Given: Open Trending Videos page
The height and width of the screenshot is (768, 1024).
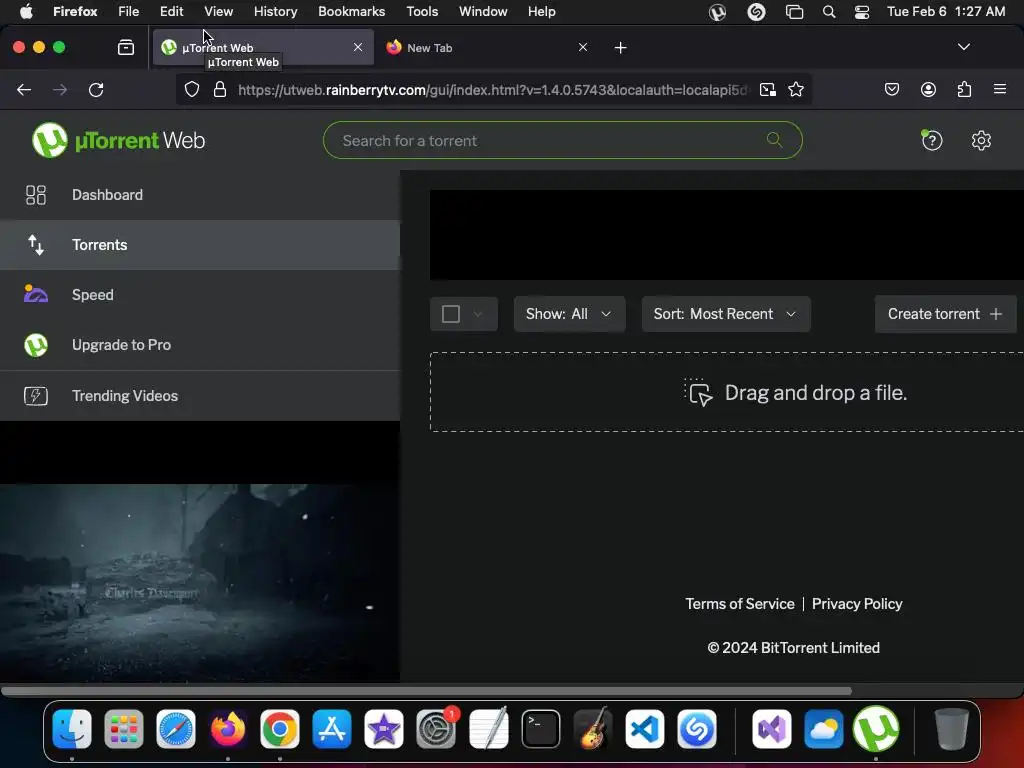Looking at the screenshot, I should point(200,396).
